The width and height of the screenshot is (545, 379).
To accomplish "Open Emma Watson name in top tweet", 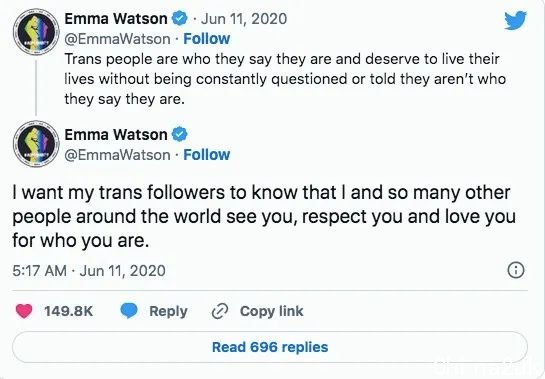I will (x=116, y=19).
